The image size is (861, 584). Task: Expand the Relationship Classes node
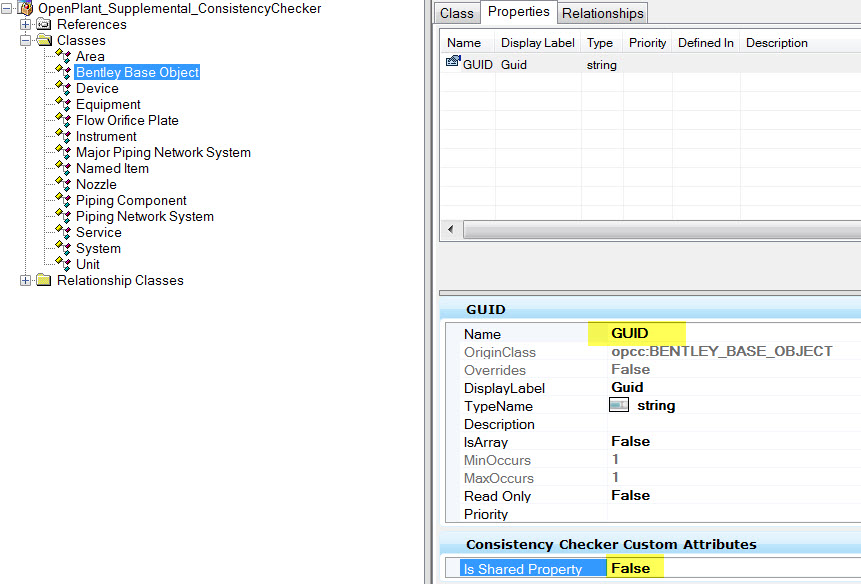[25, 280]
